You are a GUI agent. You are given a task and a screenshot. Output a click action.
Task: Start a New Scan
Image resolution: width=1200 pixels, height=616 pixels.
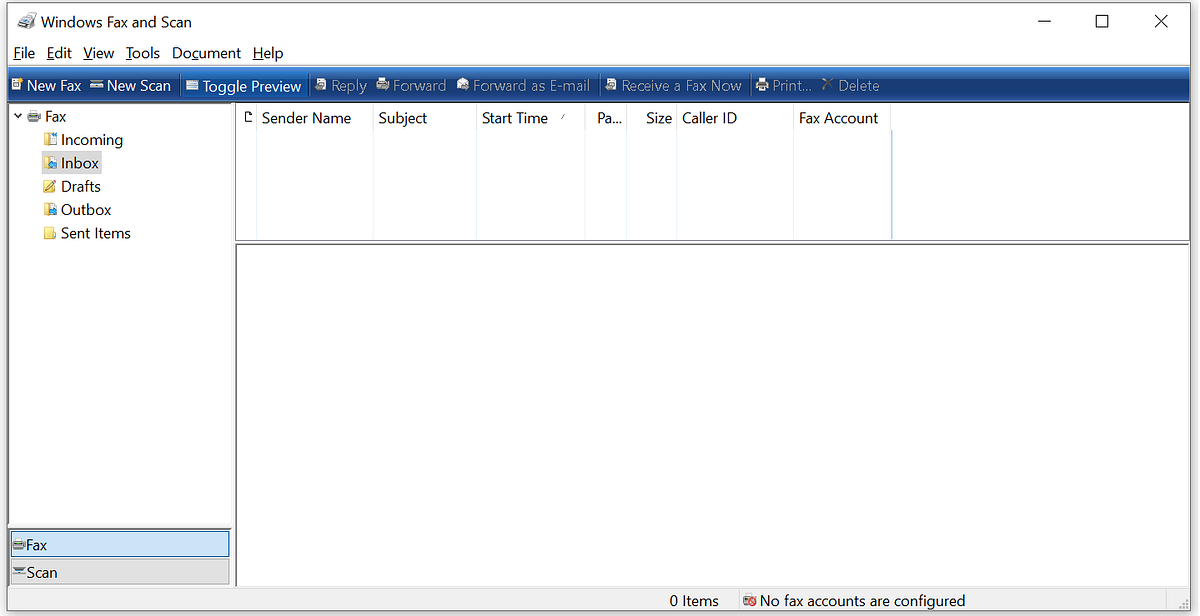point(130,85)
